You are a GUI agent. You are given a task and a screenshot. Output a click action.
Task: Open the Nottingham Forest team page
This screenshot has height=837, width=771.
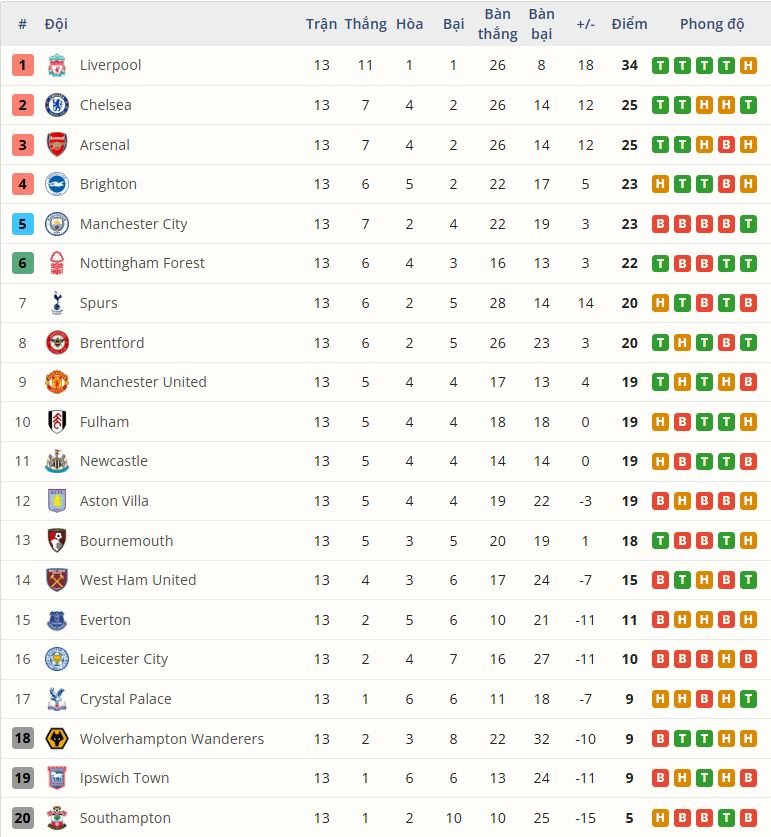(142, 263)
